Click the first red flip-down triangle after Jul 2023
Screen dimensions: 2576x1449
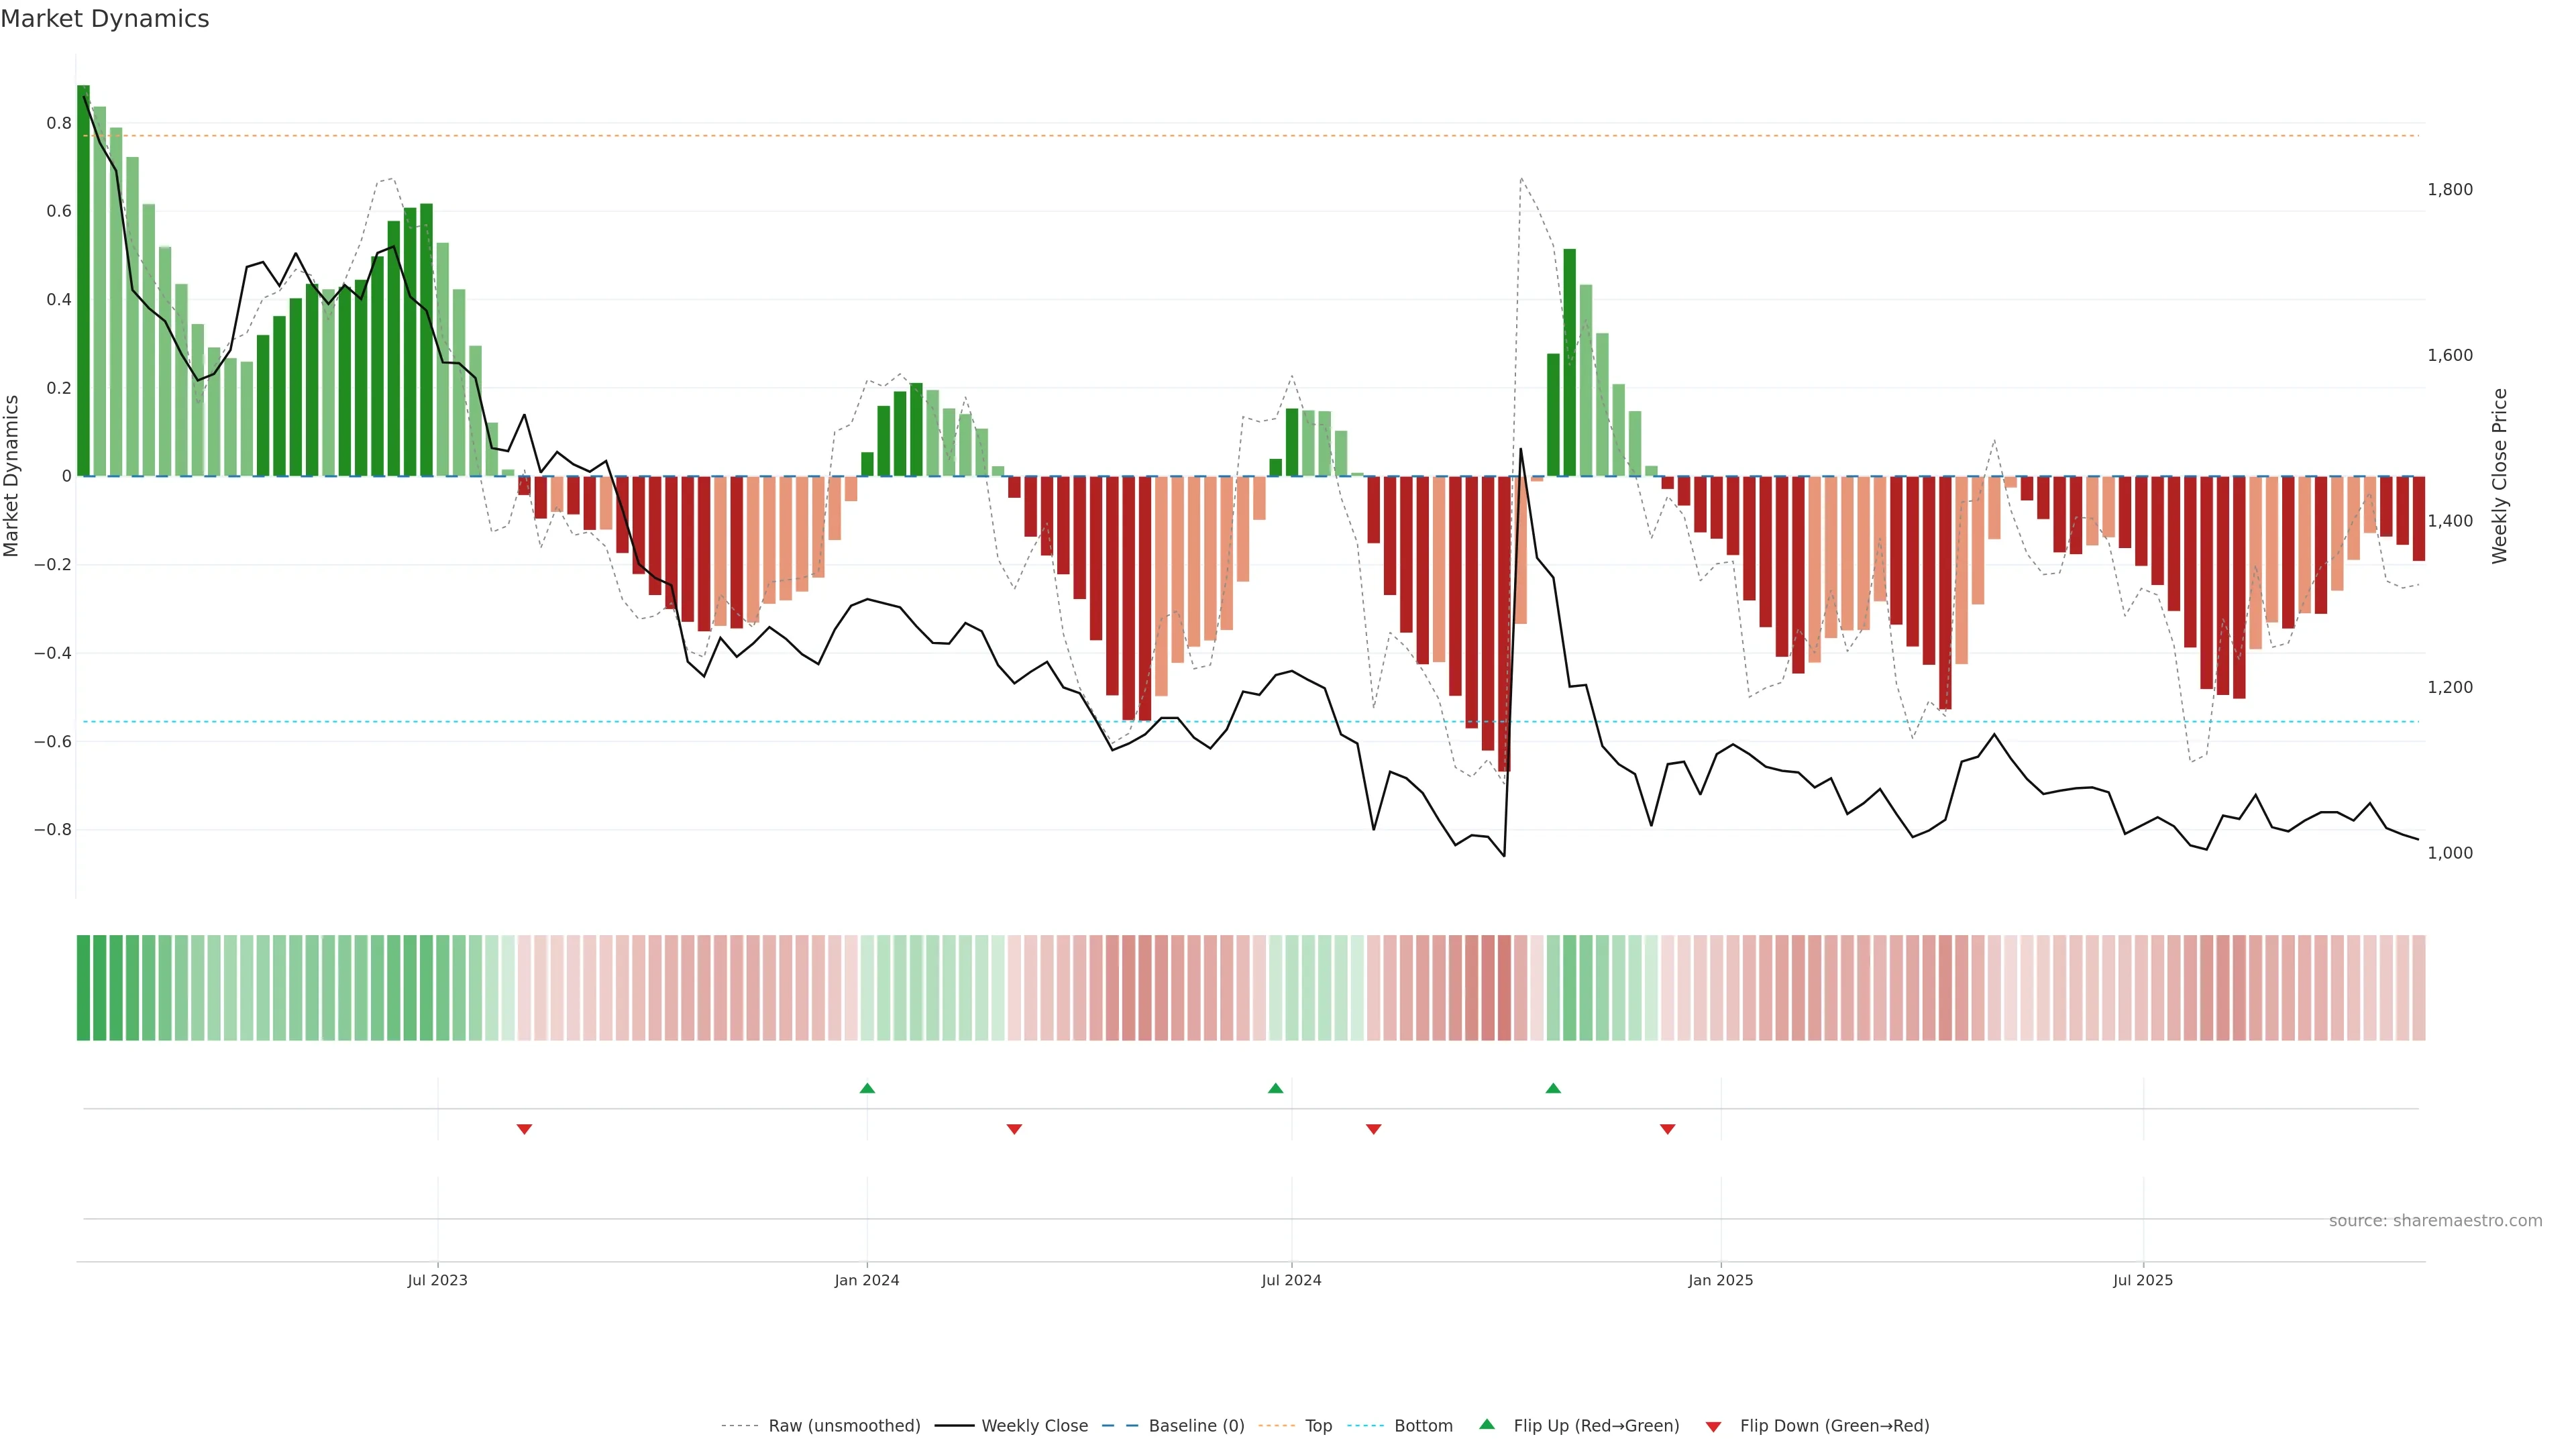coord(524,1129)
